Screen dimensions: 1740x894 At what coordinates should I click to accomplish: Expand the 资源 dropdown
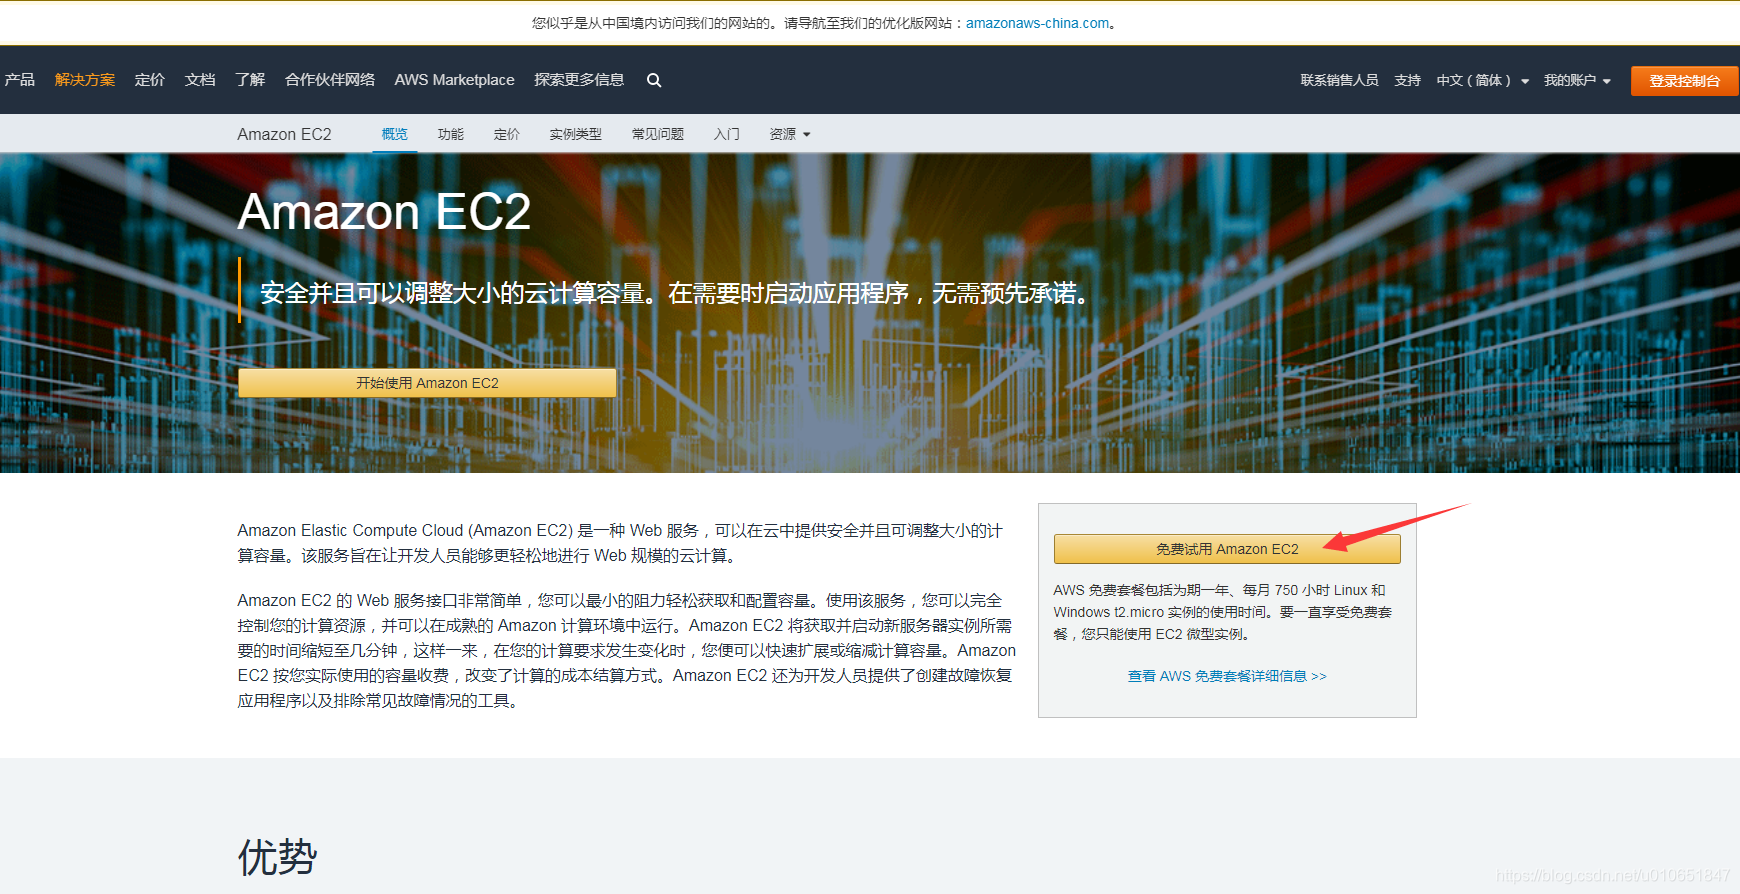pyautogui.click(x=790, y=134)
